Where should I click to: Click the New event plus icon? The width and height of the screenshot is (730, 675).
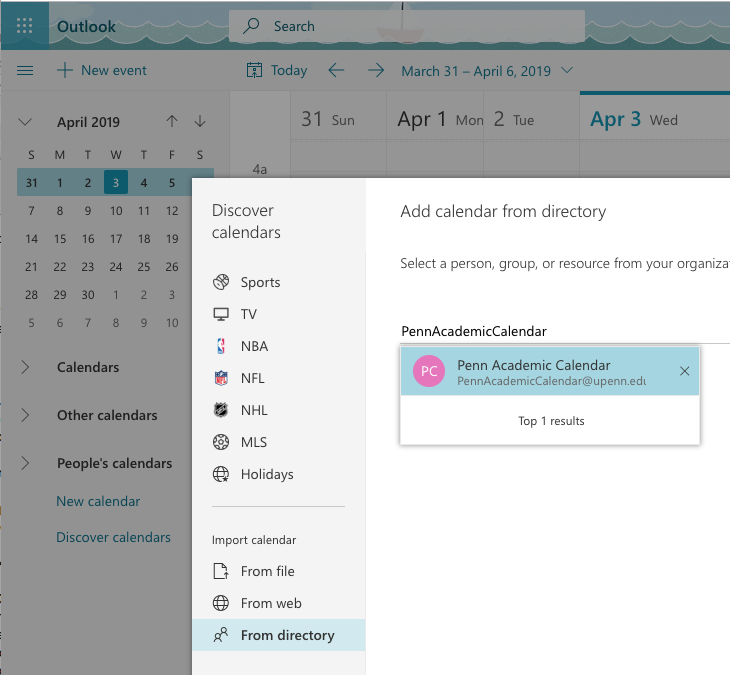coord(65,70)
